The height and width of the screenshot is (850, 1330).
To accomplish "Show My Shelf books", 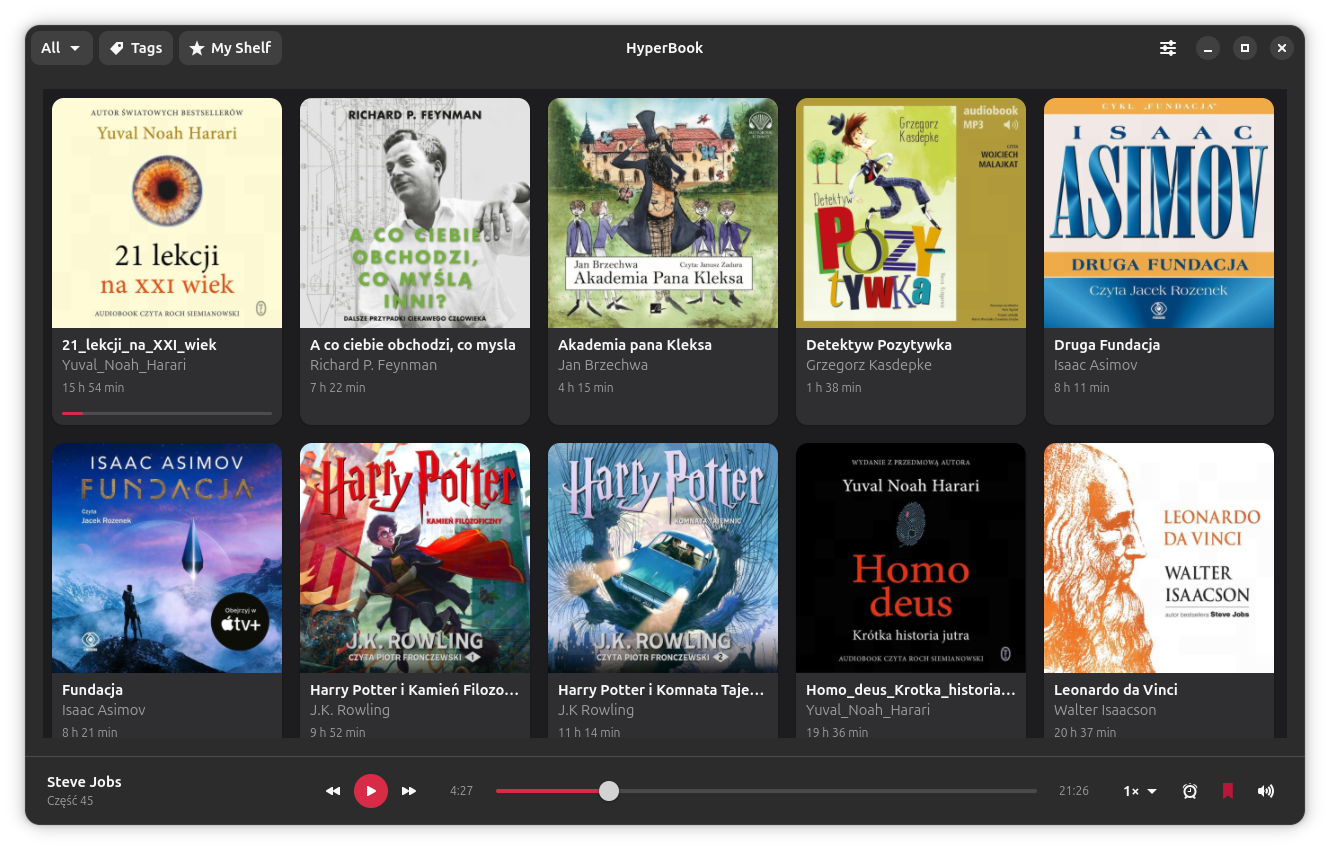I will tap(230, 48).
